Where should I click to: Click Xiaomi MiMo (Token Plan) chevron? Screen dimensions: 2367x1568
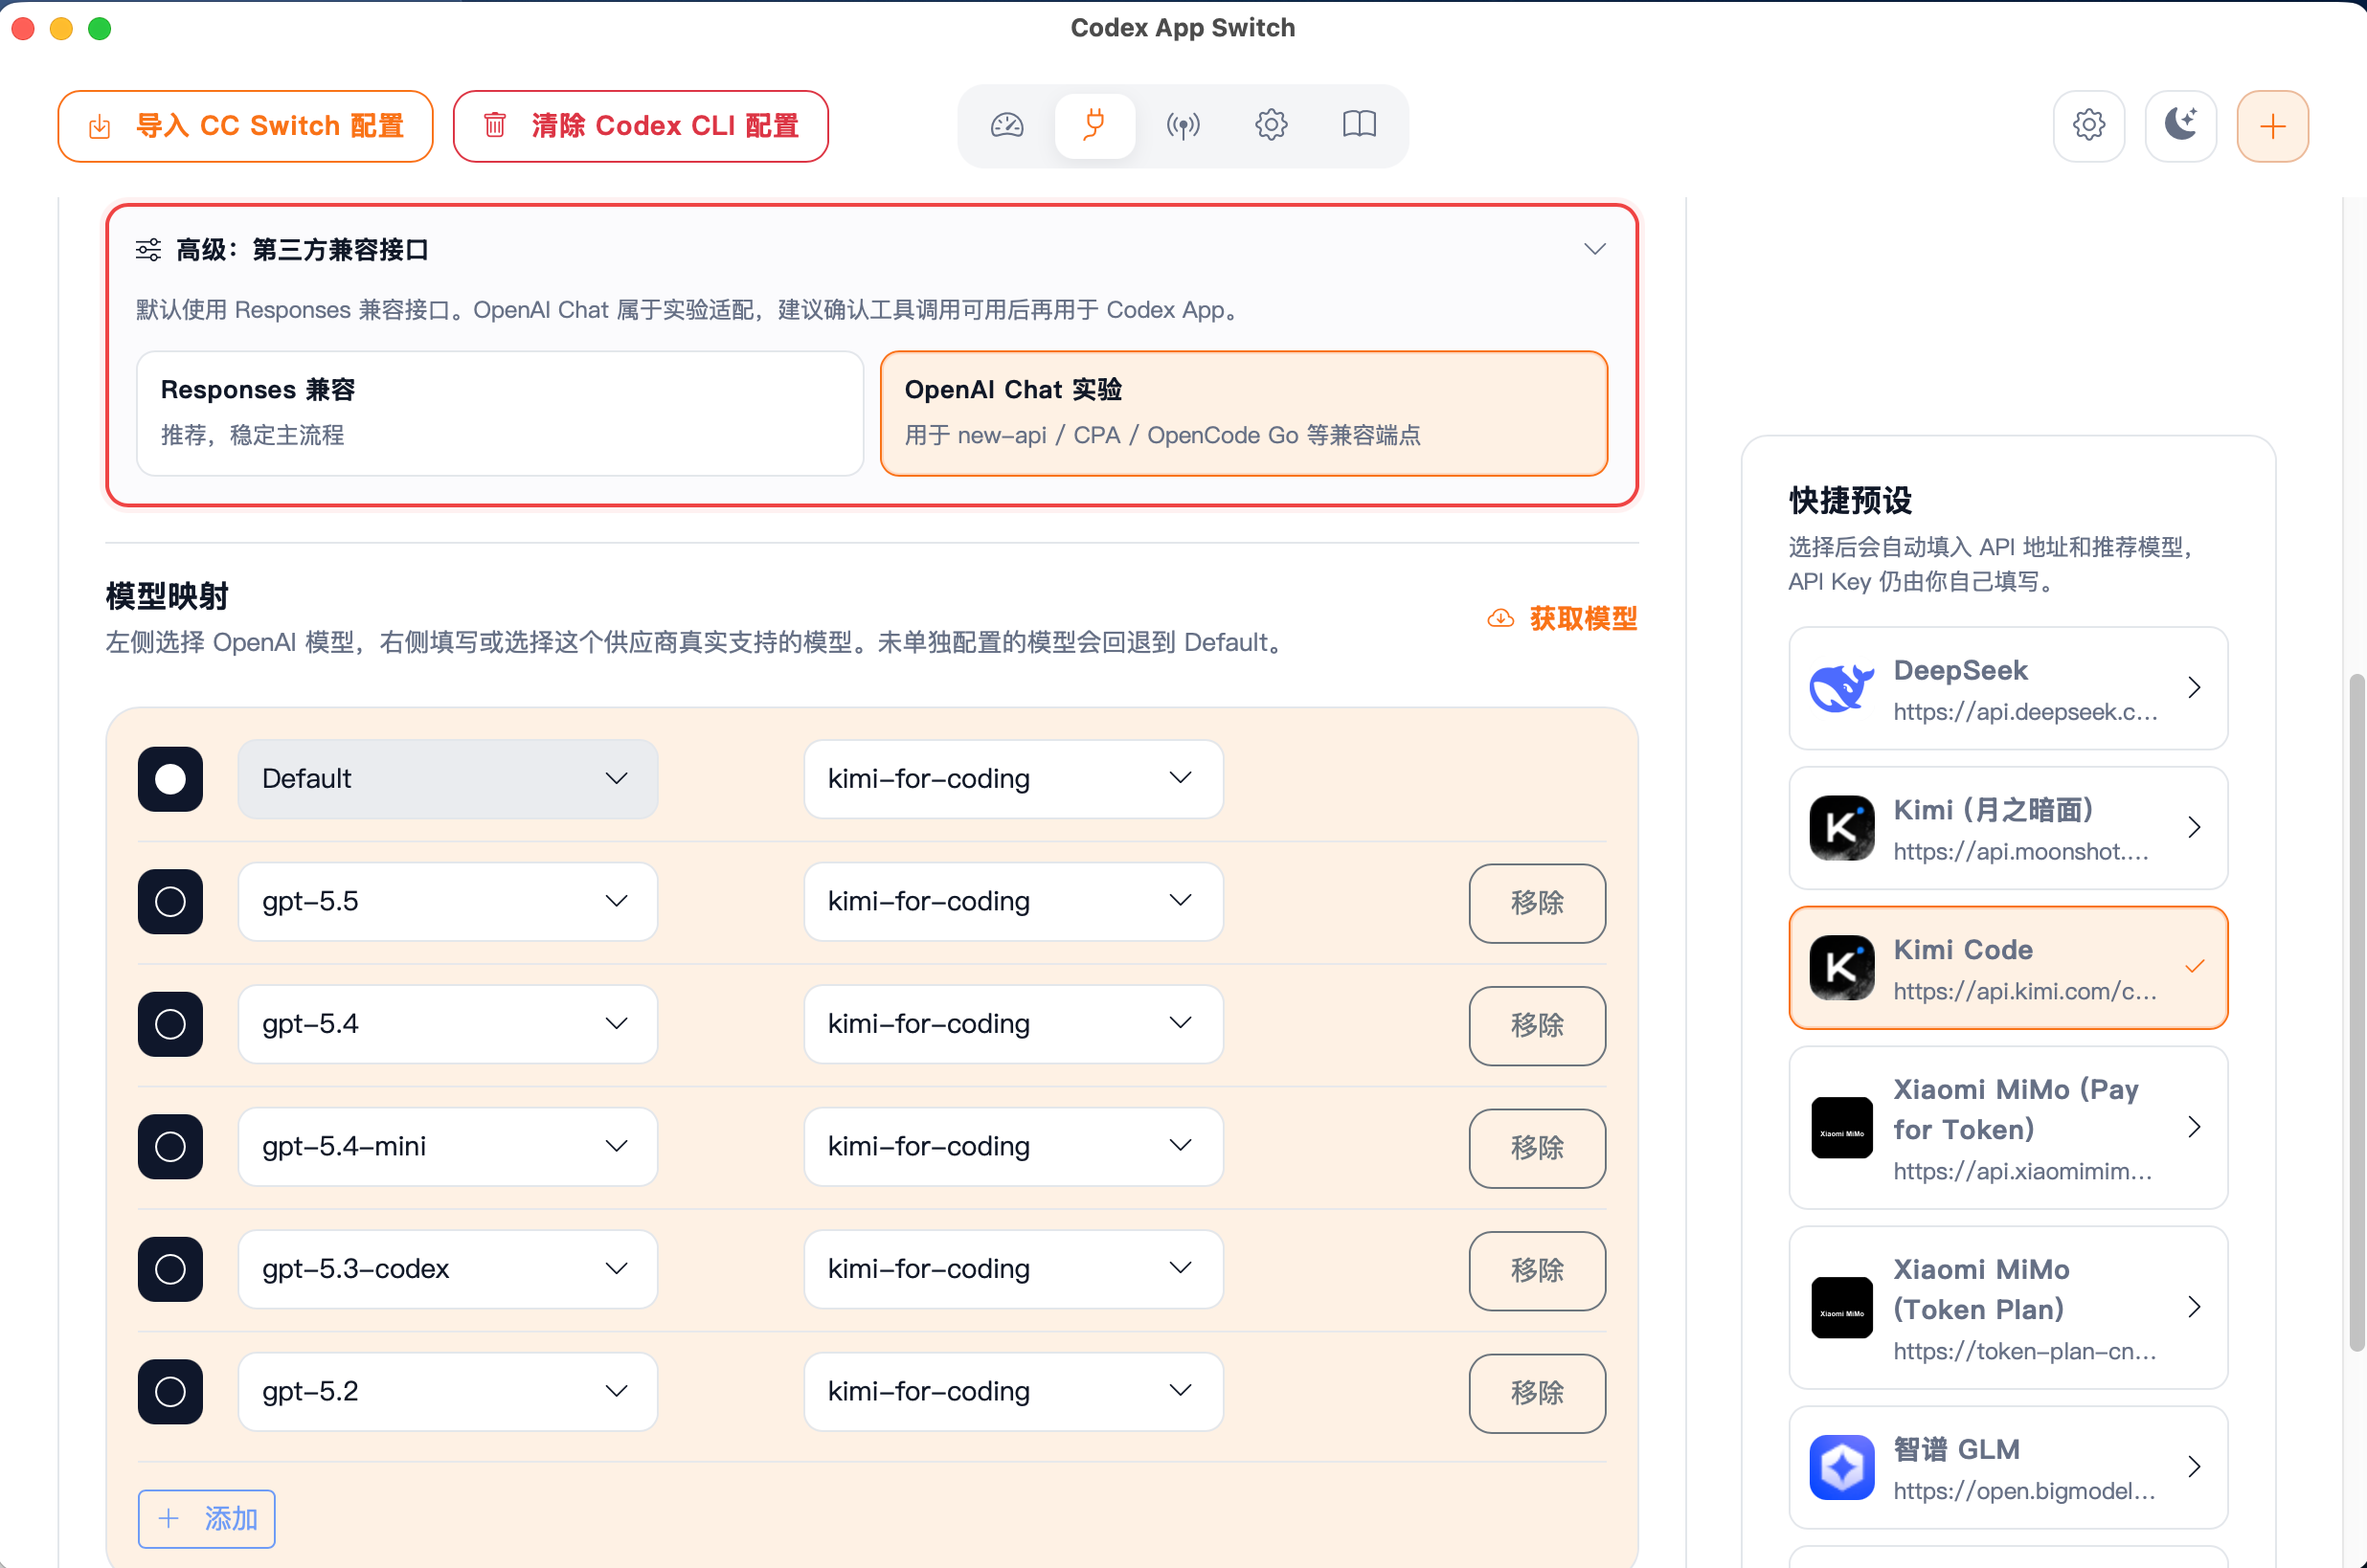pyautogui.click(x=2194, y=1307)
